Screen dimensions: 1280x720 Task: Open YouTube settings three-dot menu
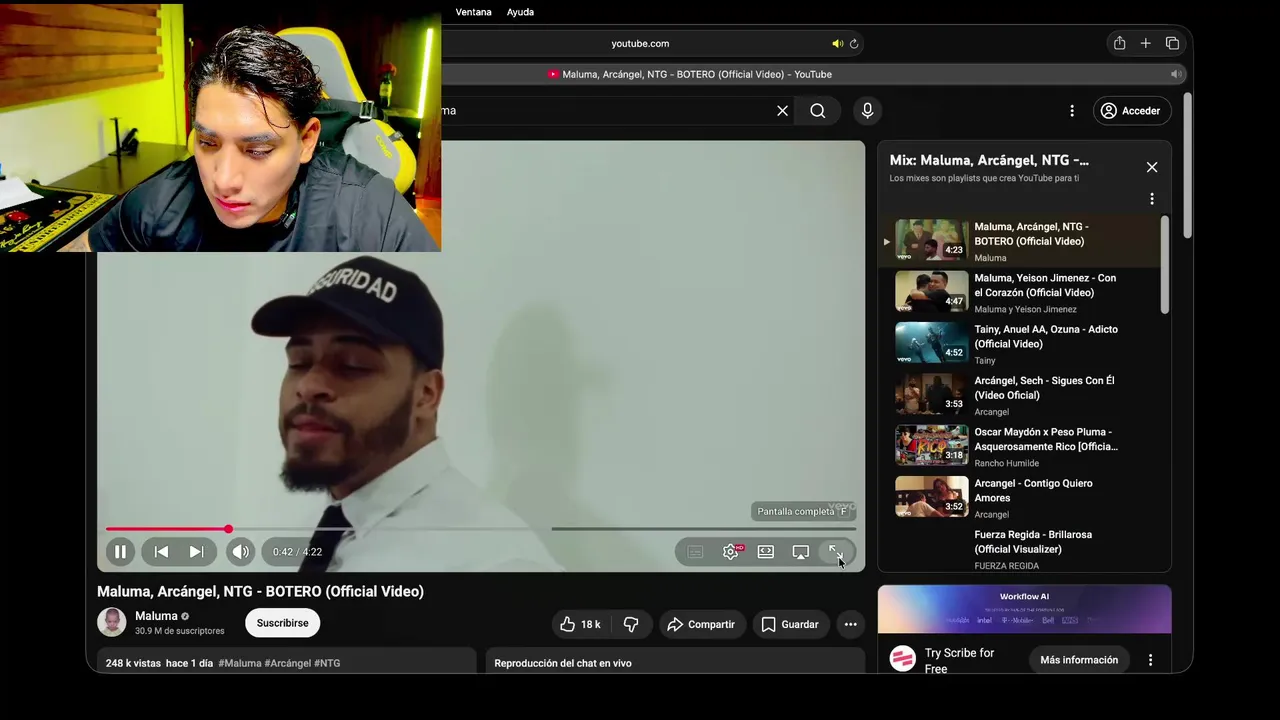[x=1072, y=111]
